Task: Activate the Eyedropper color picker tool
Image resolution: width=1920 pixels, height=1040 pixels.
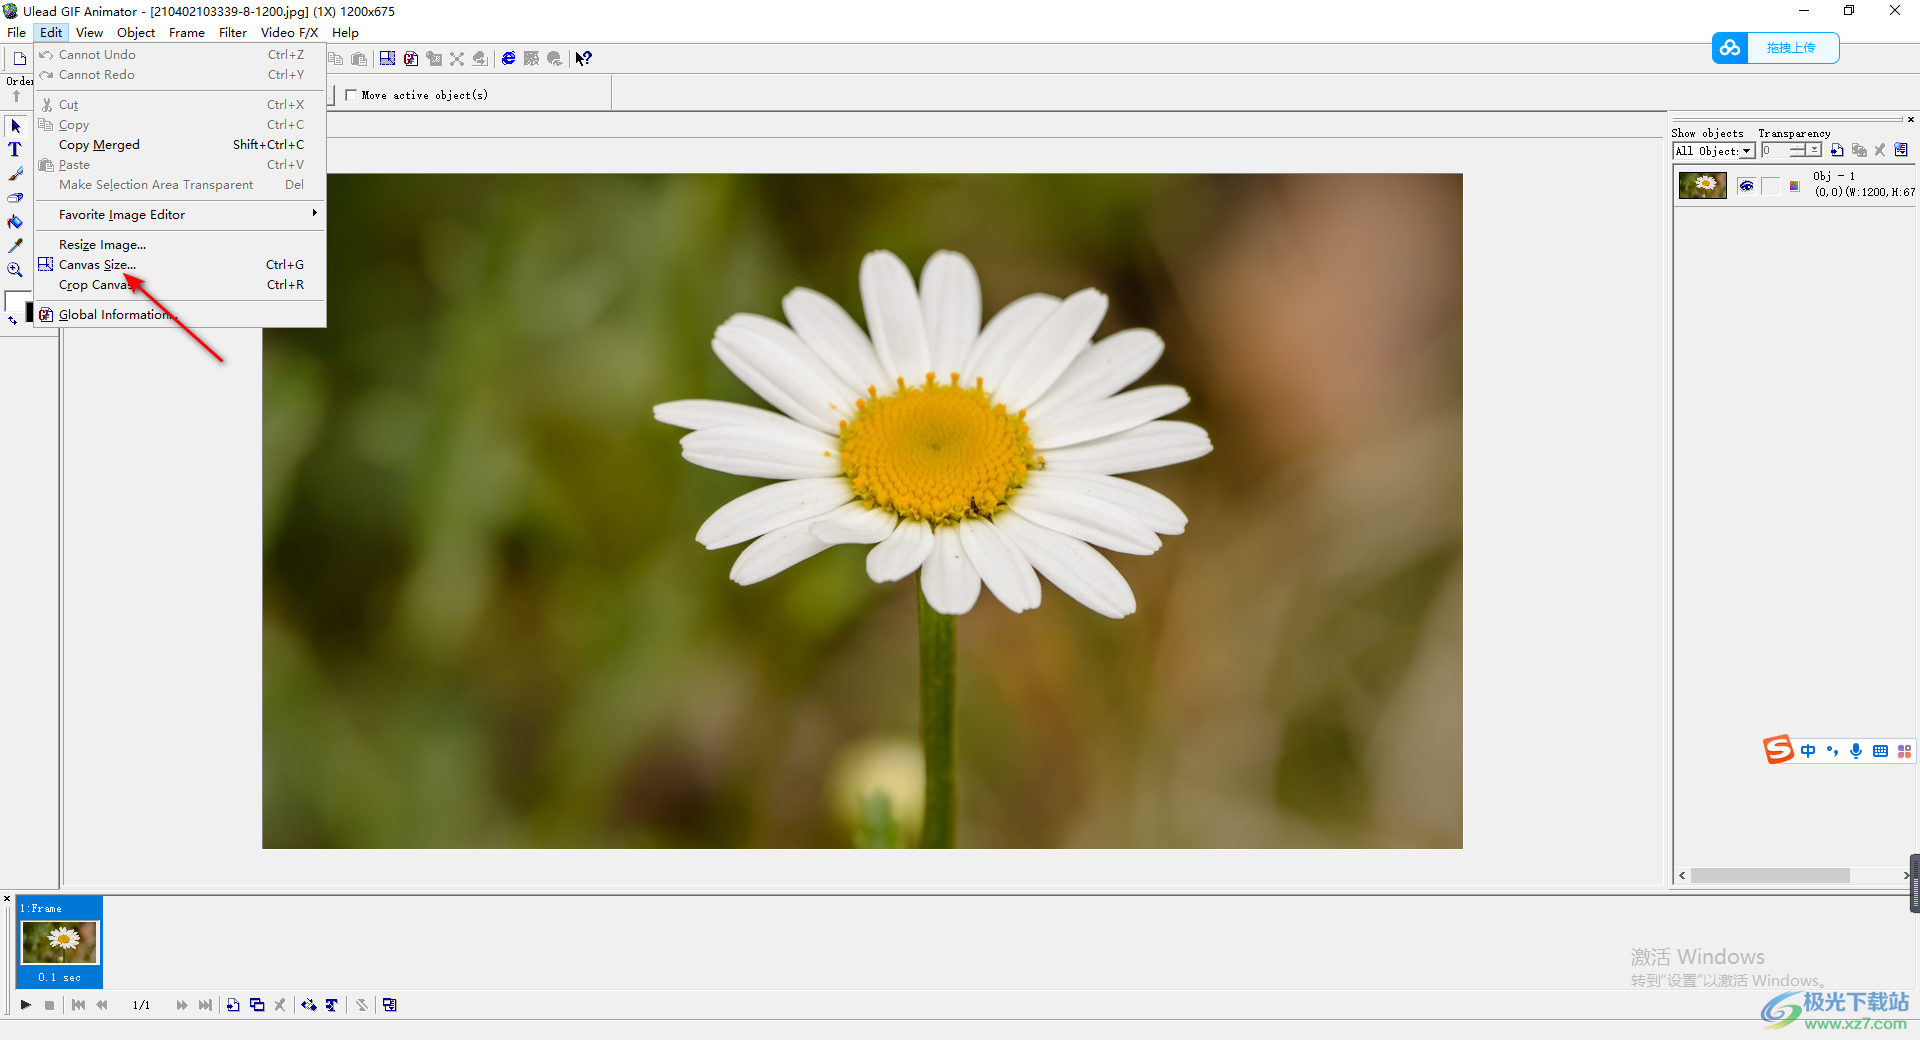Action: pyautogui.click(x=15, y=246)
